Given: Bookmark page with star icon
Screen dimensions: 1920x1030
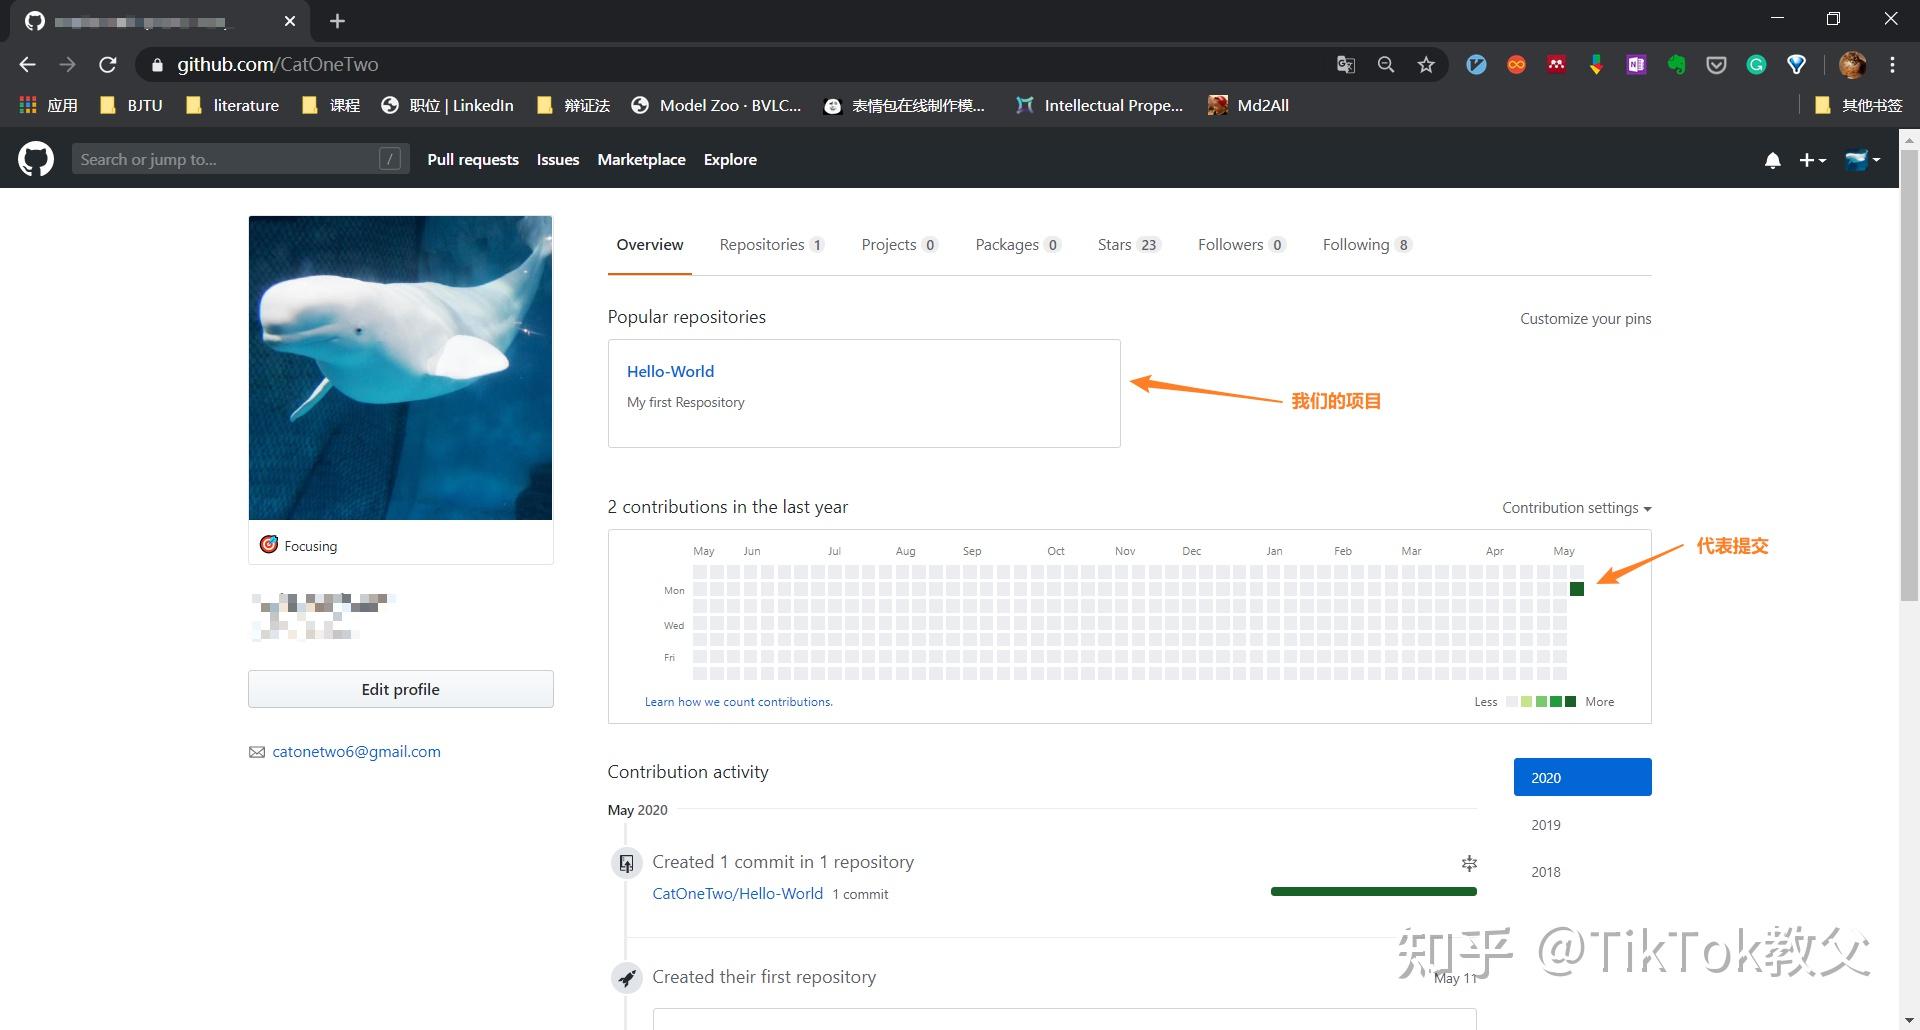Looking at the screenshot, I should [1426, 65].
